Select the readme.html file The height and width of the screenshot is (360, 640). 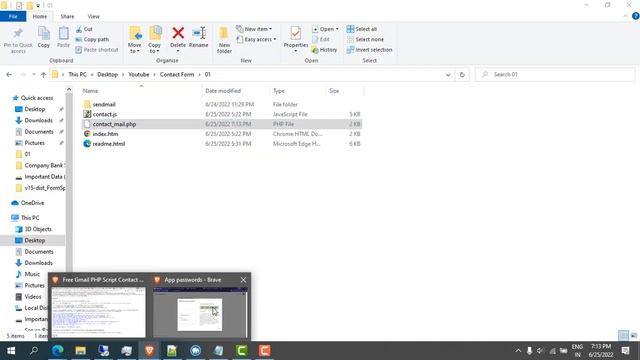(109, 143)
